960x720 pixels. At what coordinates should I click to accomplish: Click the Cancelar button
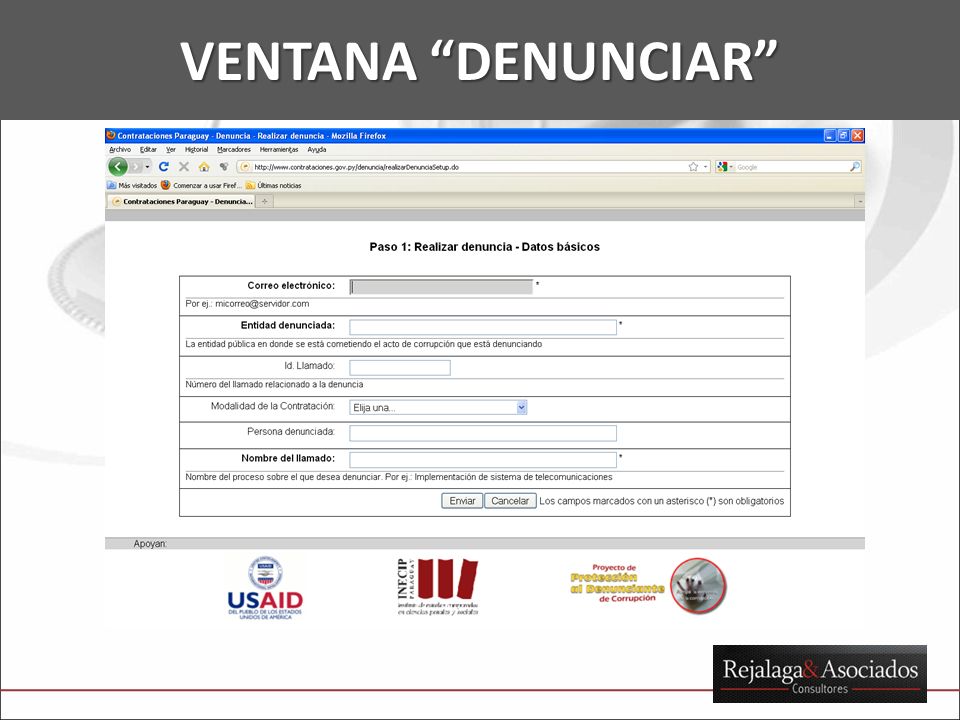click(x=510, y=501)
